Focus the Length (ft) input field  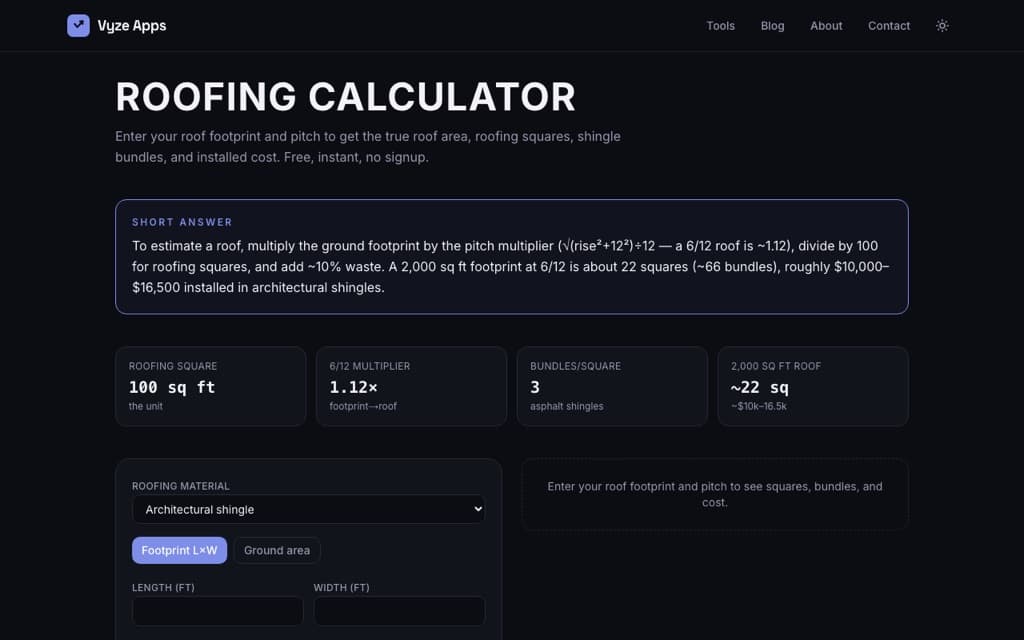[x=217, y=611]
